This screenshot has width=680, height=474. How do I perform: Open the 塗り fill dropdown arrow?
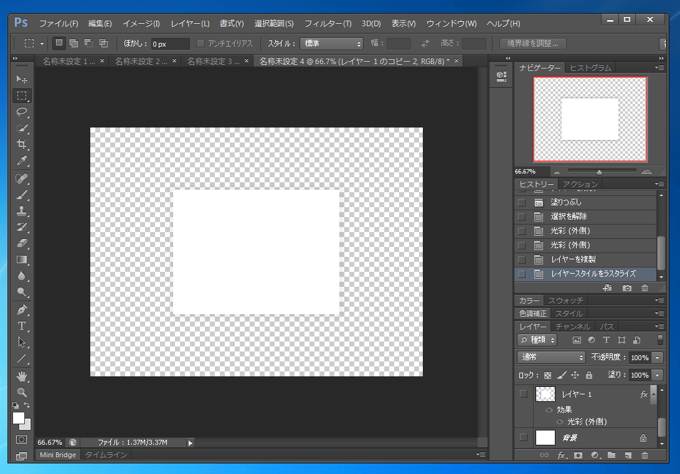658,375
